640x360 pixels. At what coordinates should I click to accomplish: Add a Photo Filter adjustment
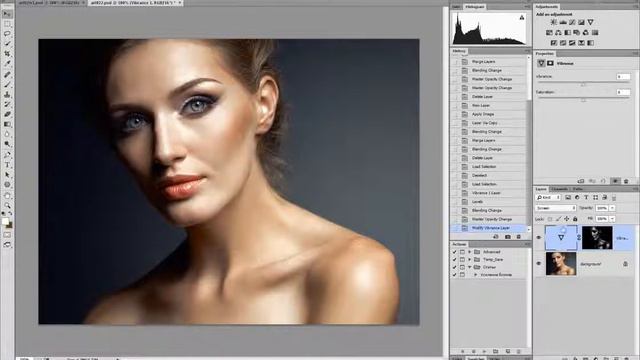(576, 33)
